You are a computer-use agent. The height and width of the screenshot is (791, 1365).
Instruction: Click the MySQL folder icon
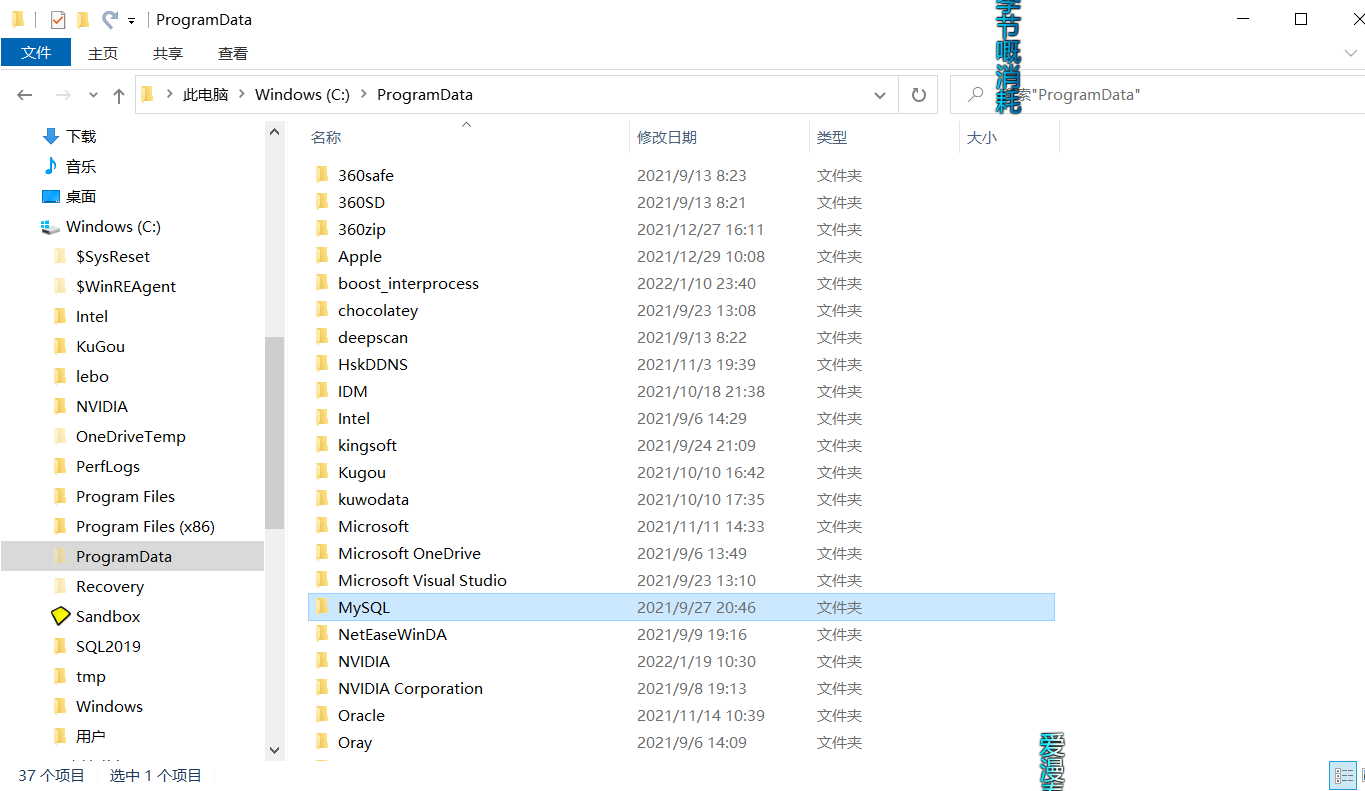pos(322,607)
